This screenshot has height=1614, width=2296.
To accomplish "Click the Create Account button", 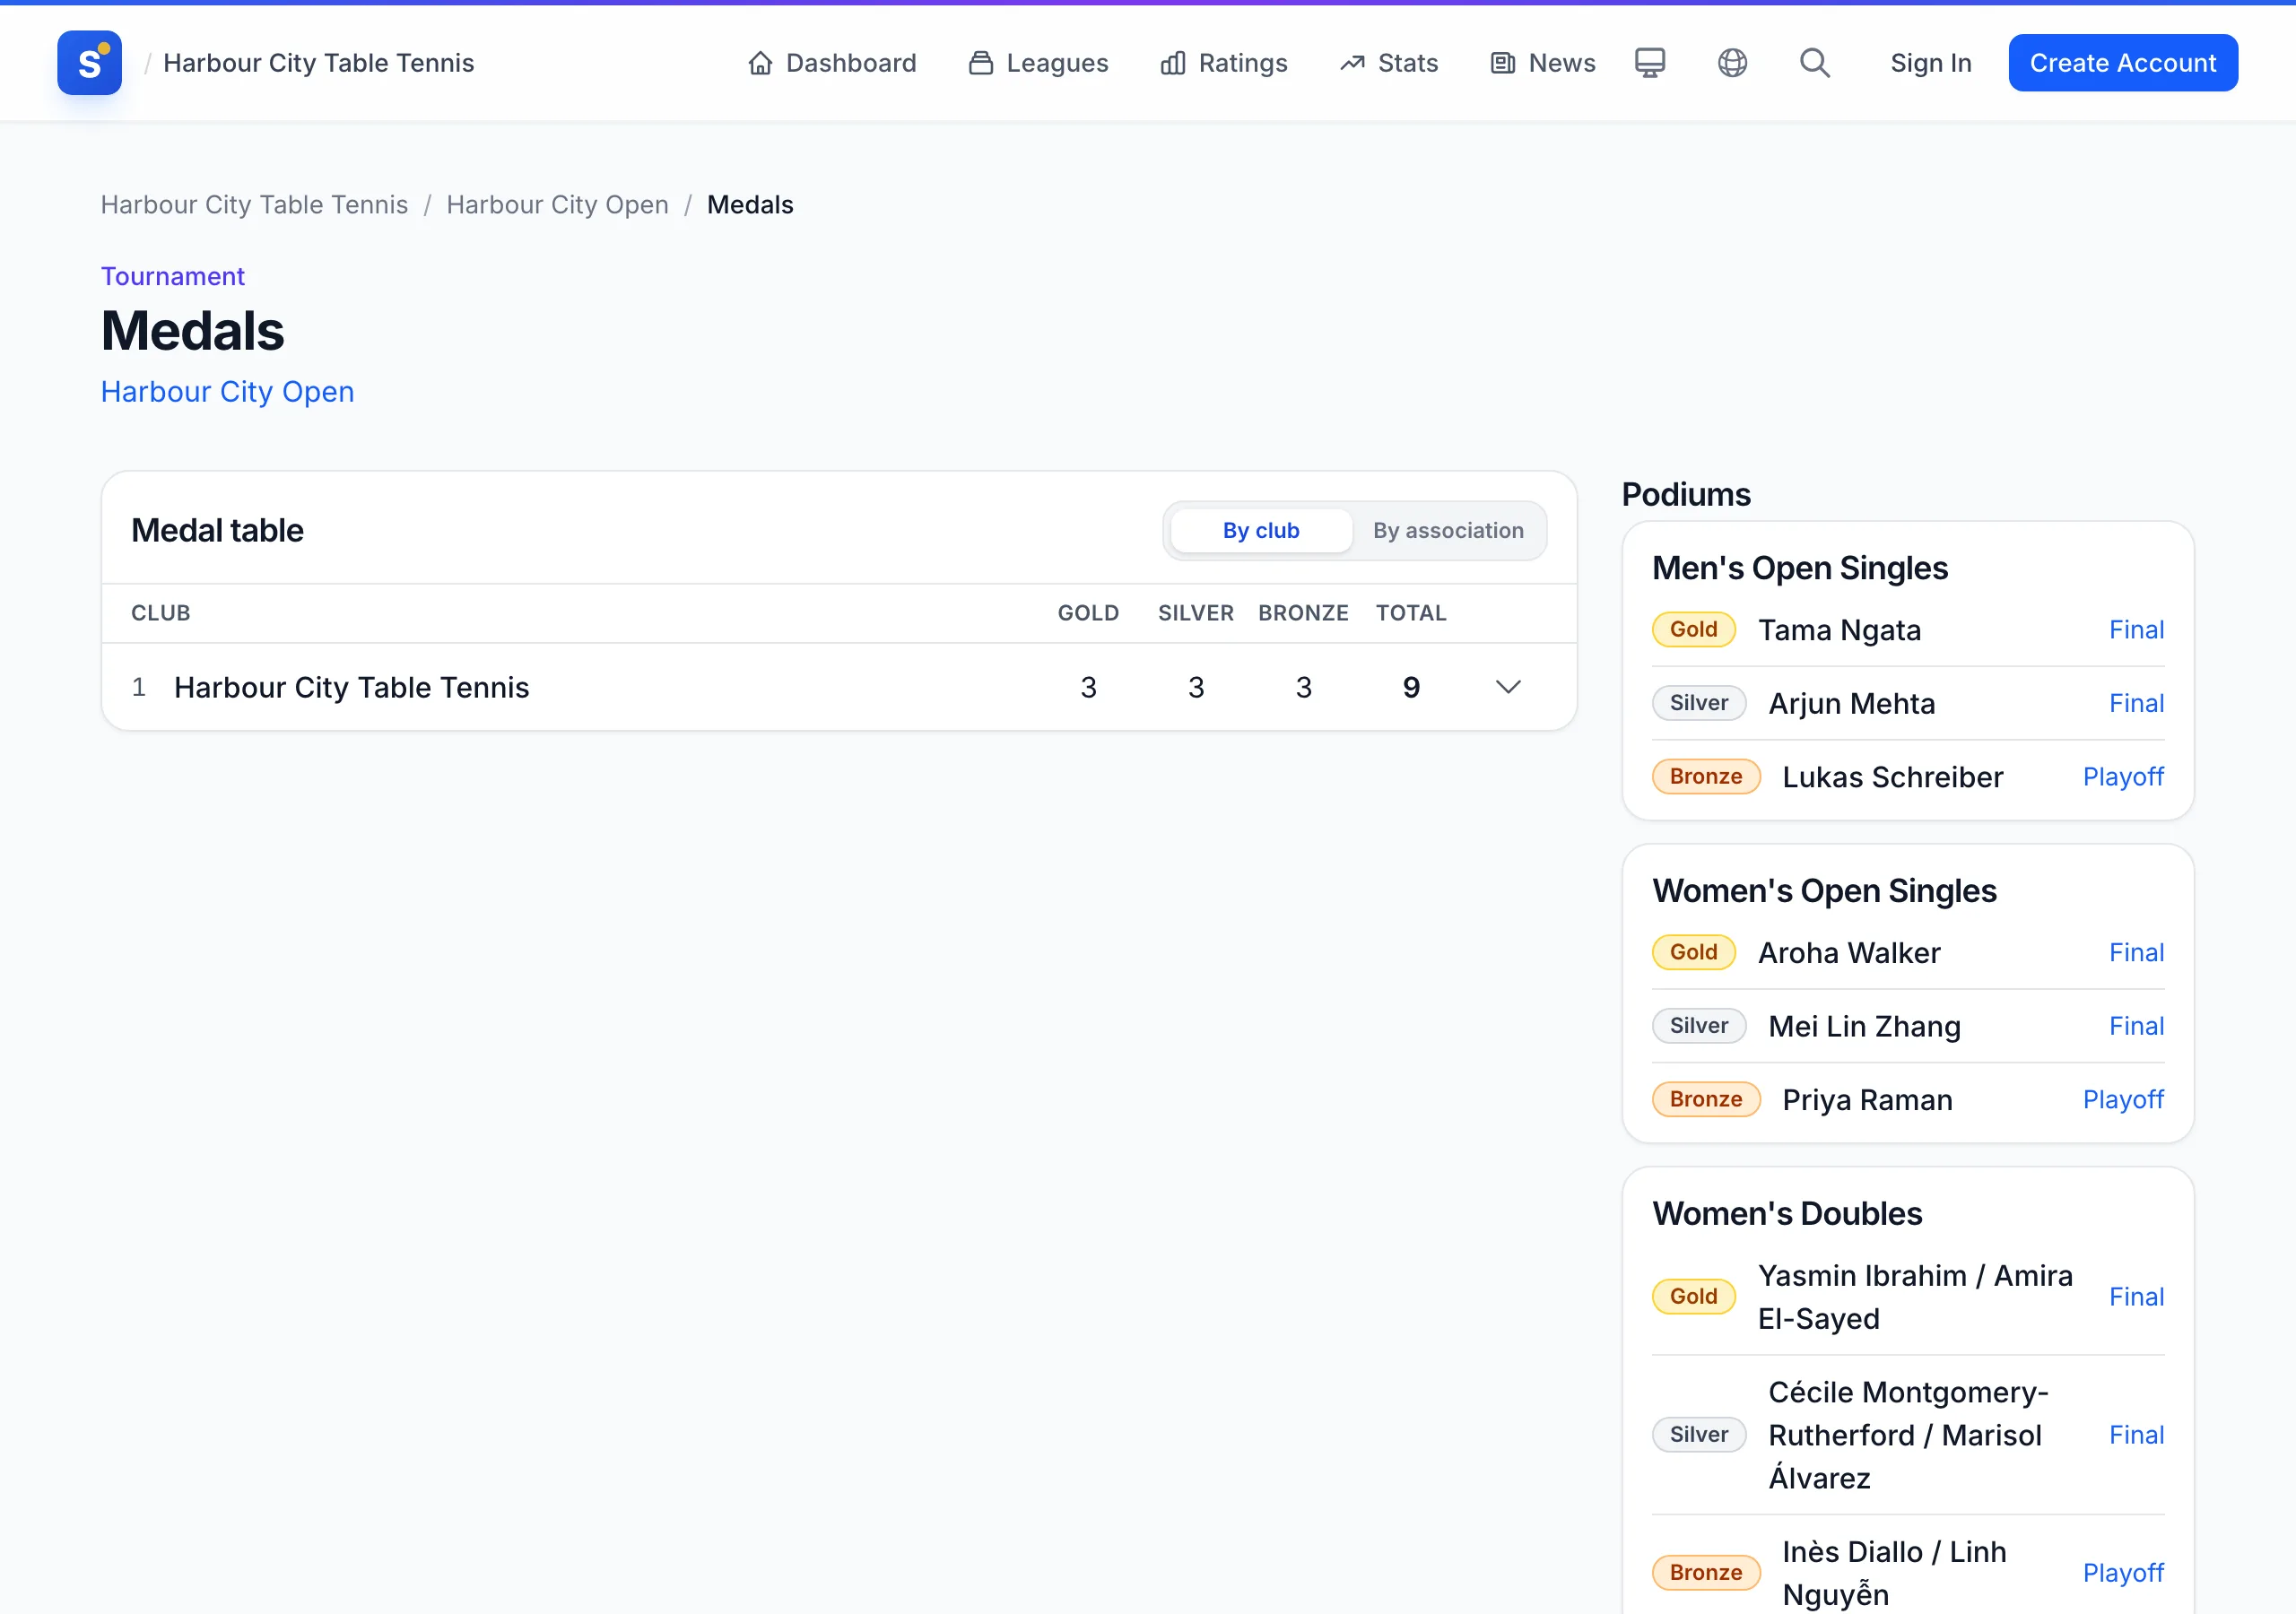I will pos(2123,63).
